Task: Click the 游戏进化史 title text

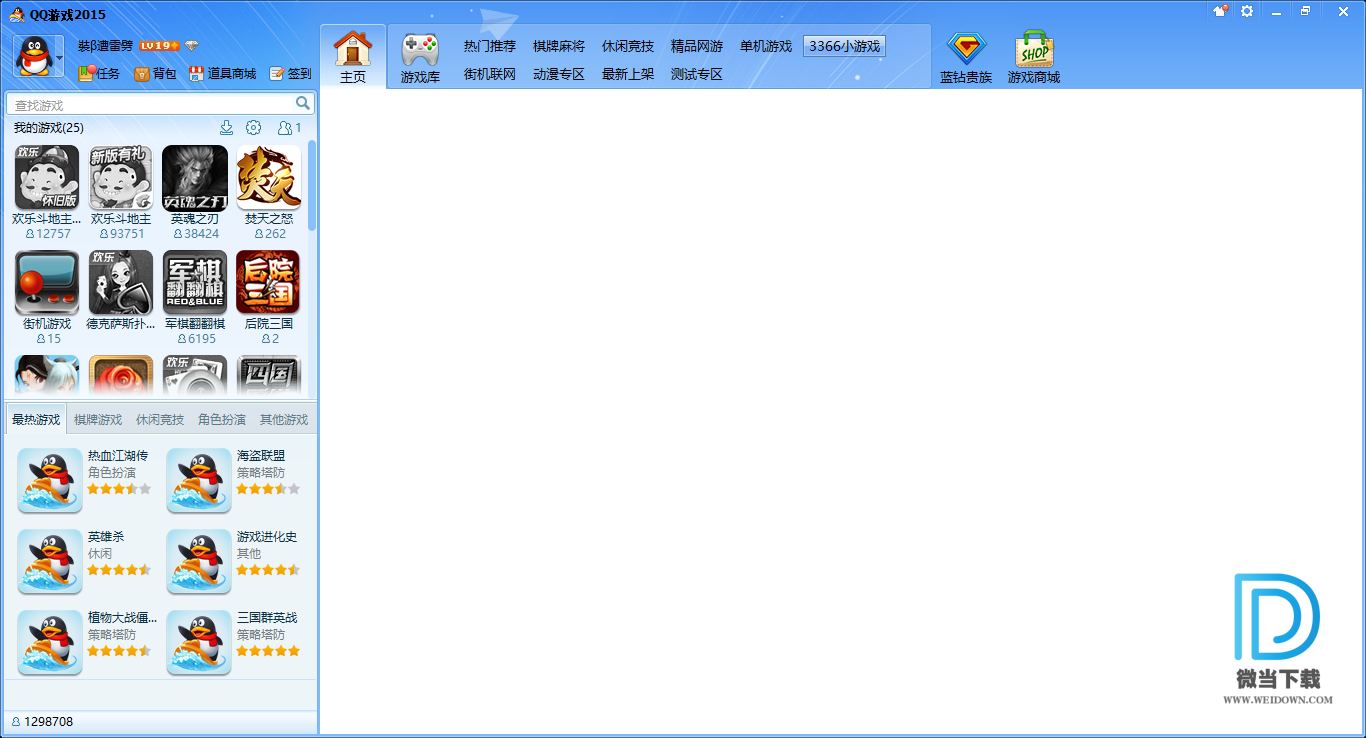Action: [267, 537]
